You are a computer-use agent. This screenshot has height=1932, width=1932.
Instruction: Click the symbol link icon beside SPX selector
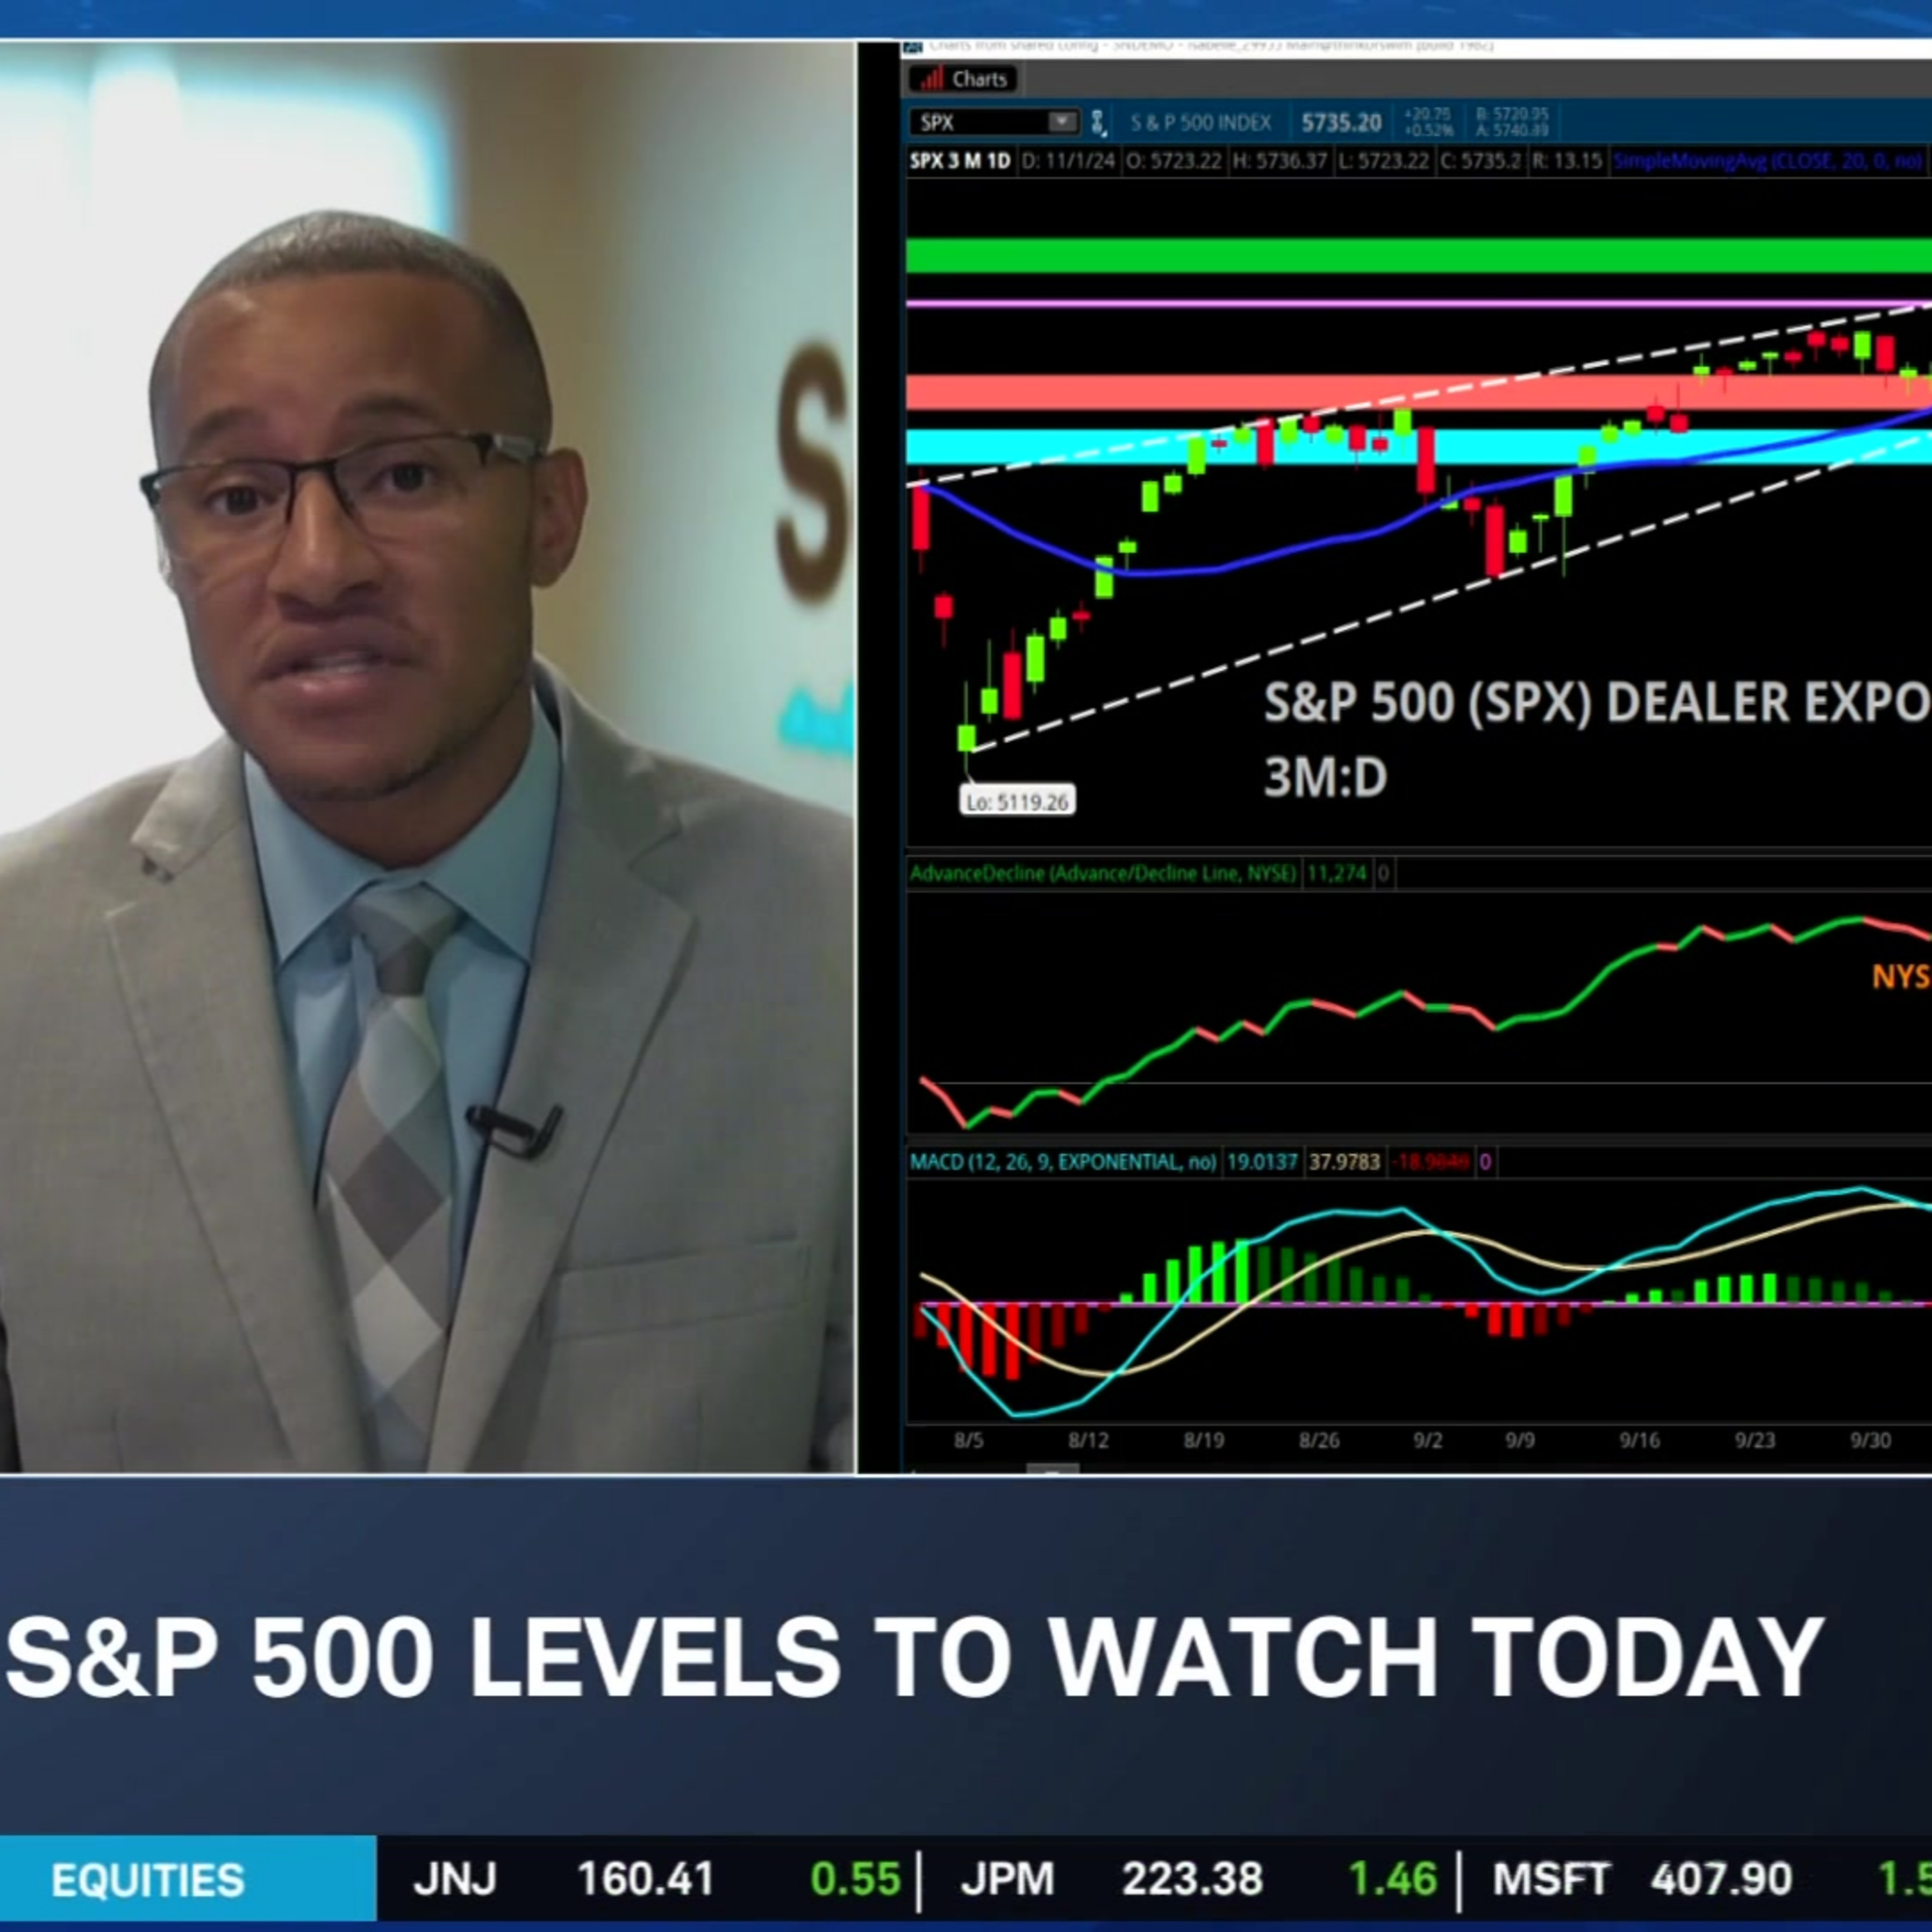click(1098, 122)
